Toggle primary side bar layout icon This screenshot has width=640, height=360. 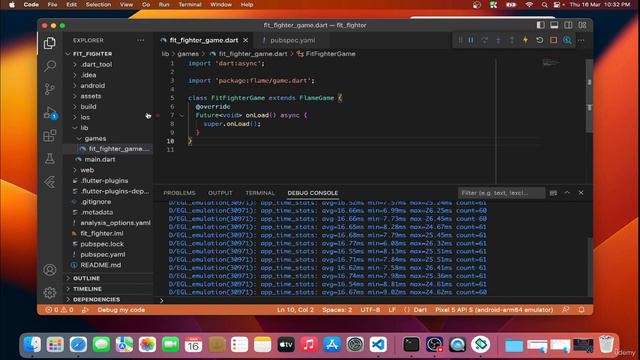(540, 25)
